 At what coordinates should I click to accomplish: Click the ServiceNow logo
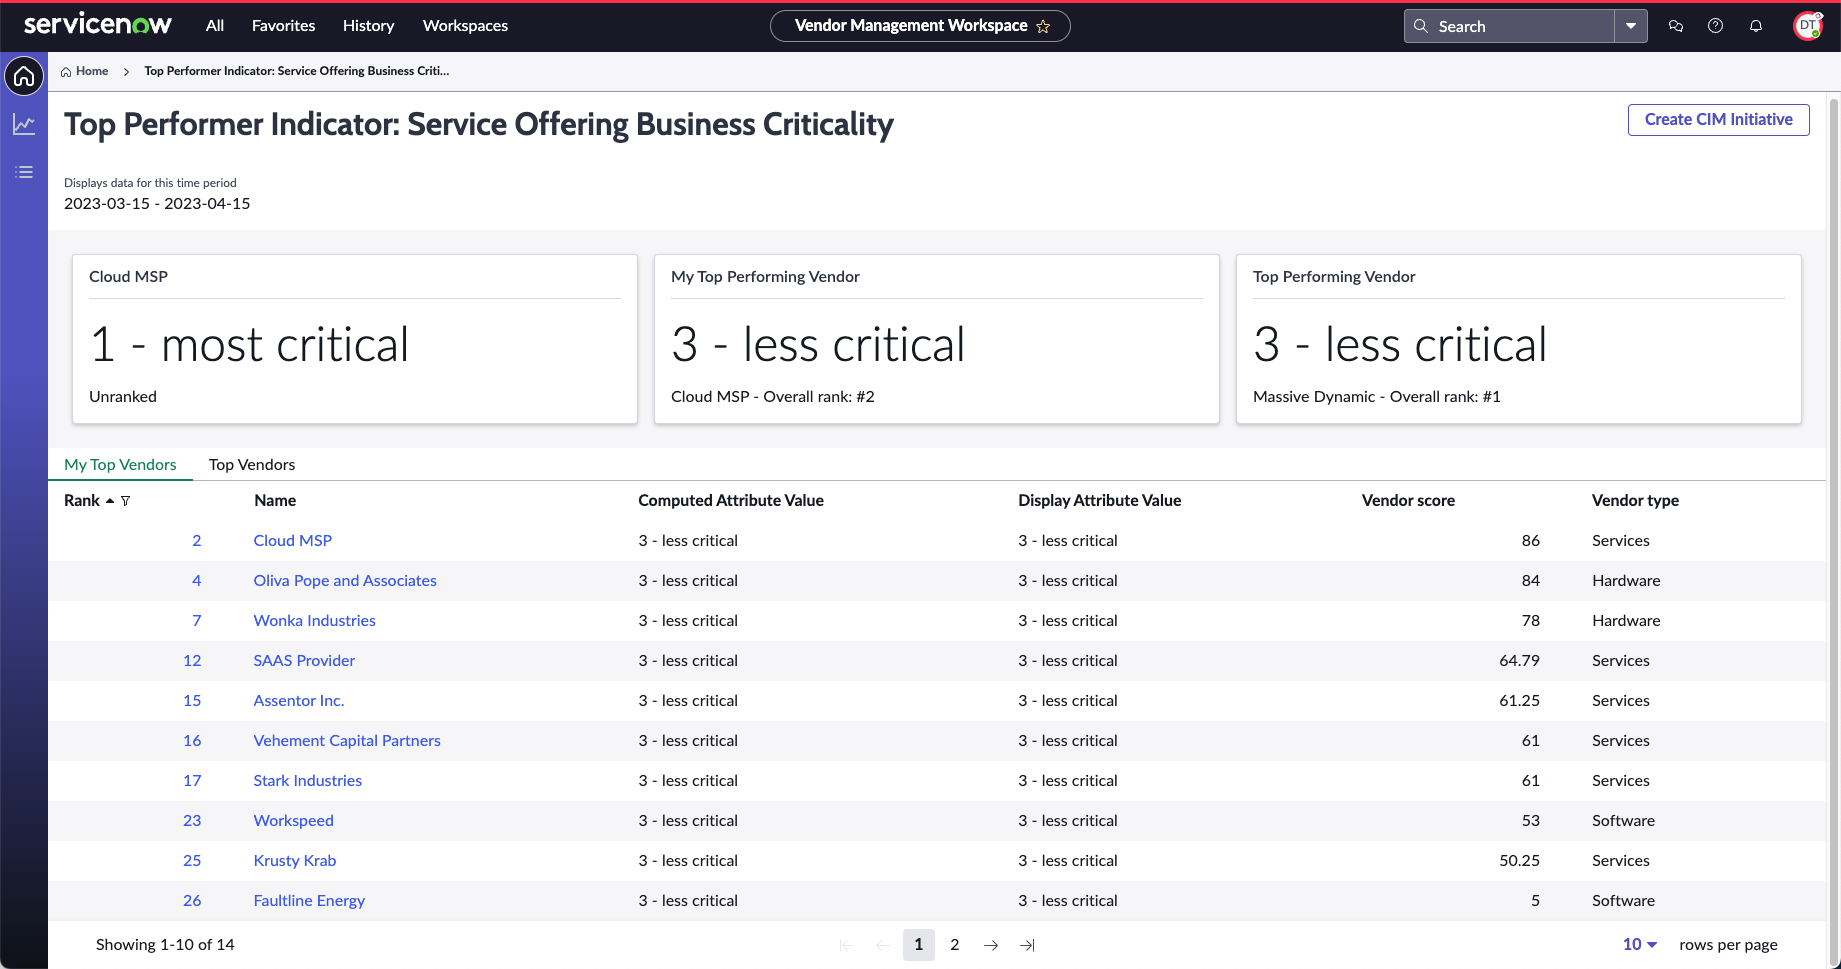[x=98, y=25]
